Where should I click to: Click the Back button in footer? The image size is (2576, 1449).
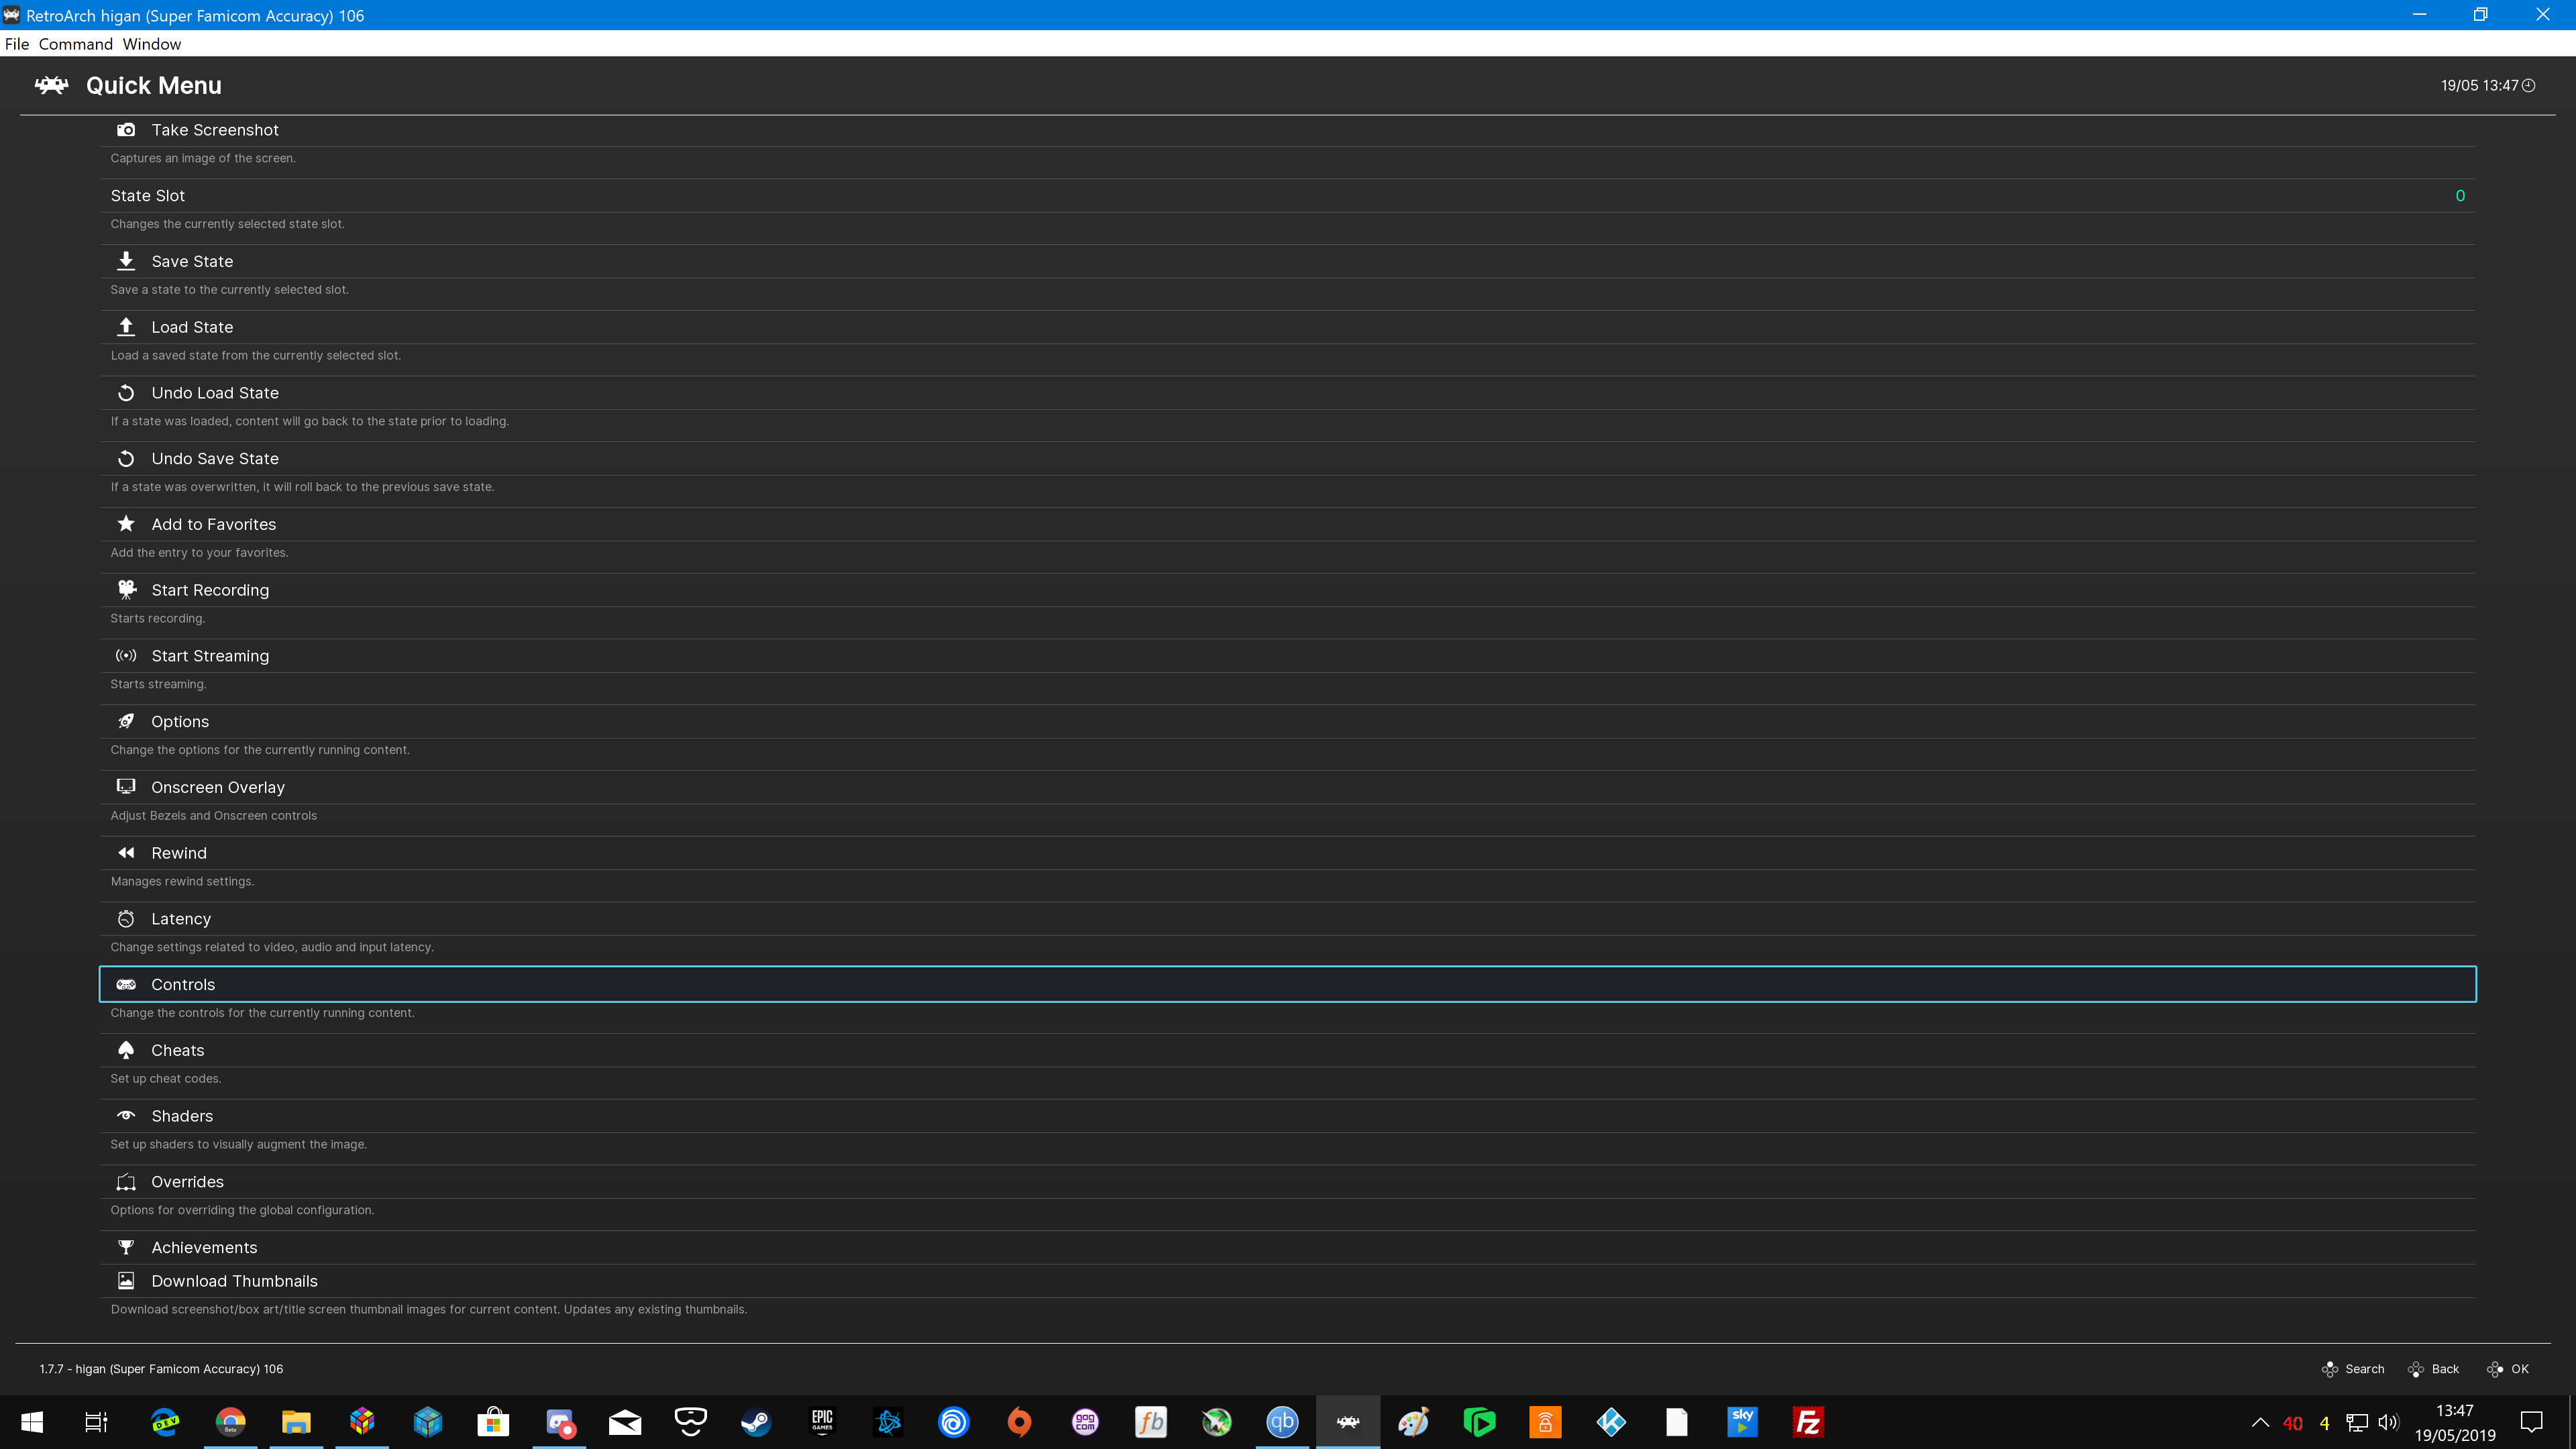point(2433,1369)
